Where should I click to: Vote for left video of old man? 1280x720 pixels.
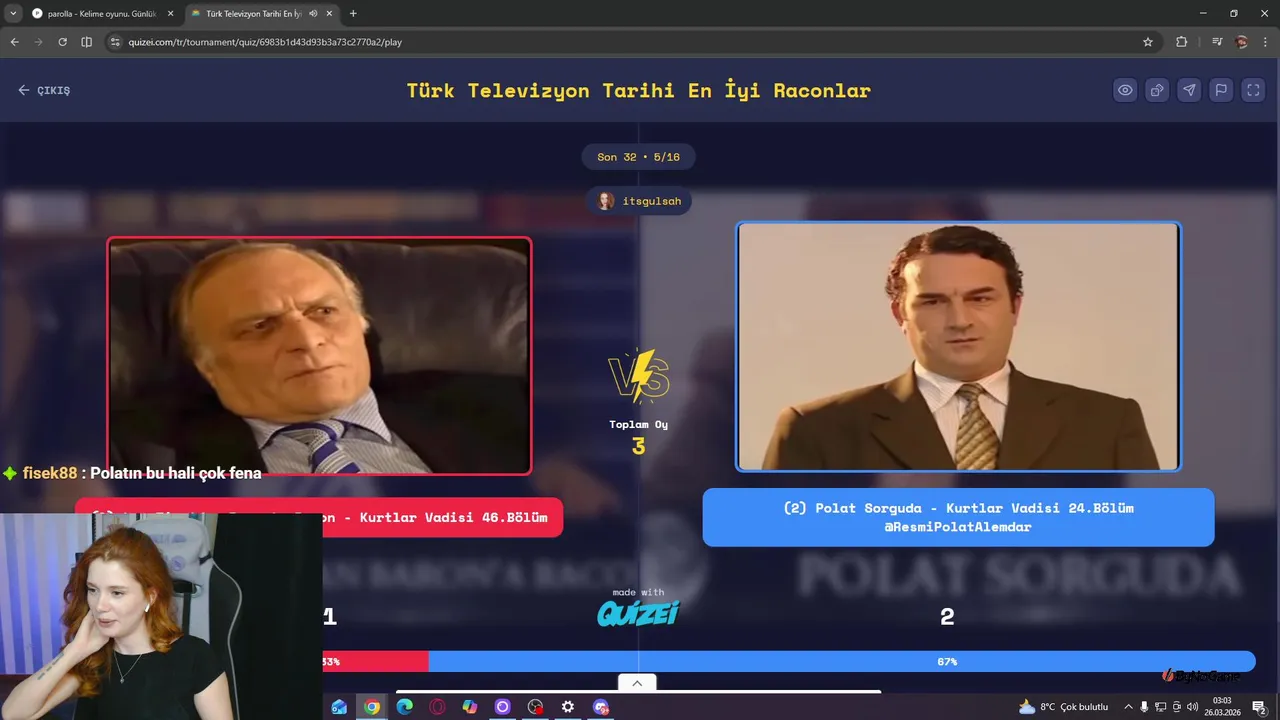tap(319, 356)
